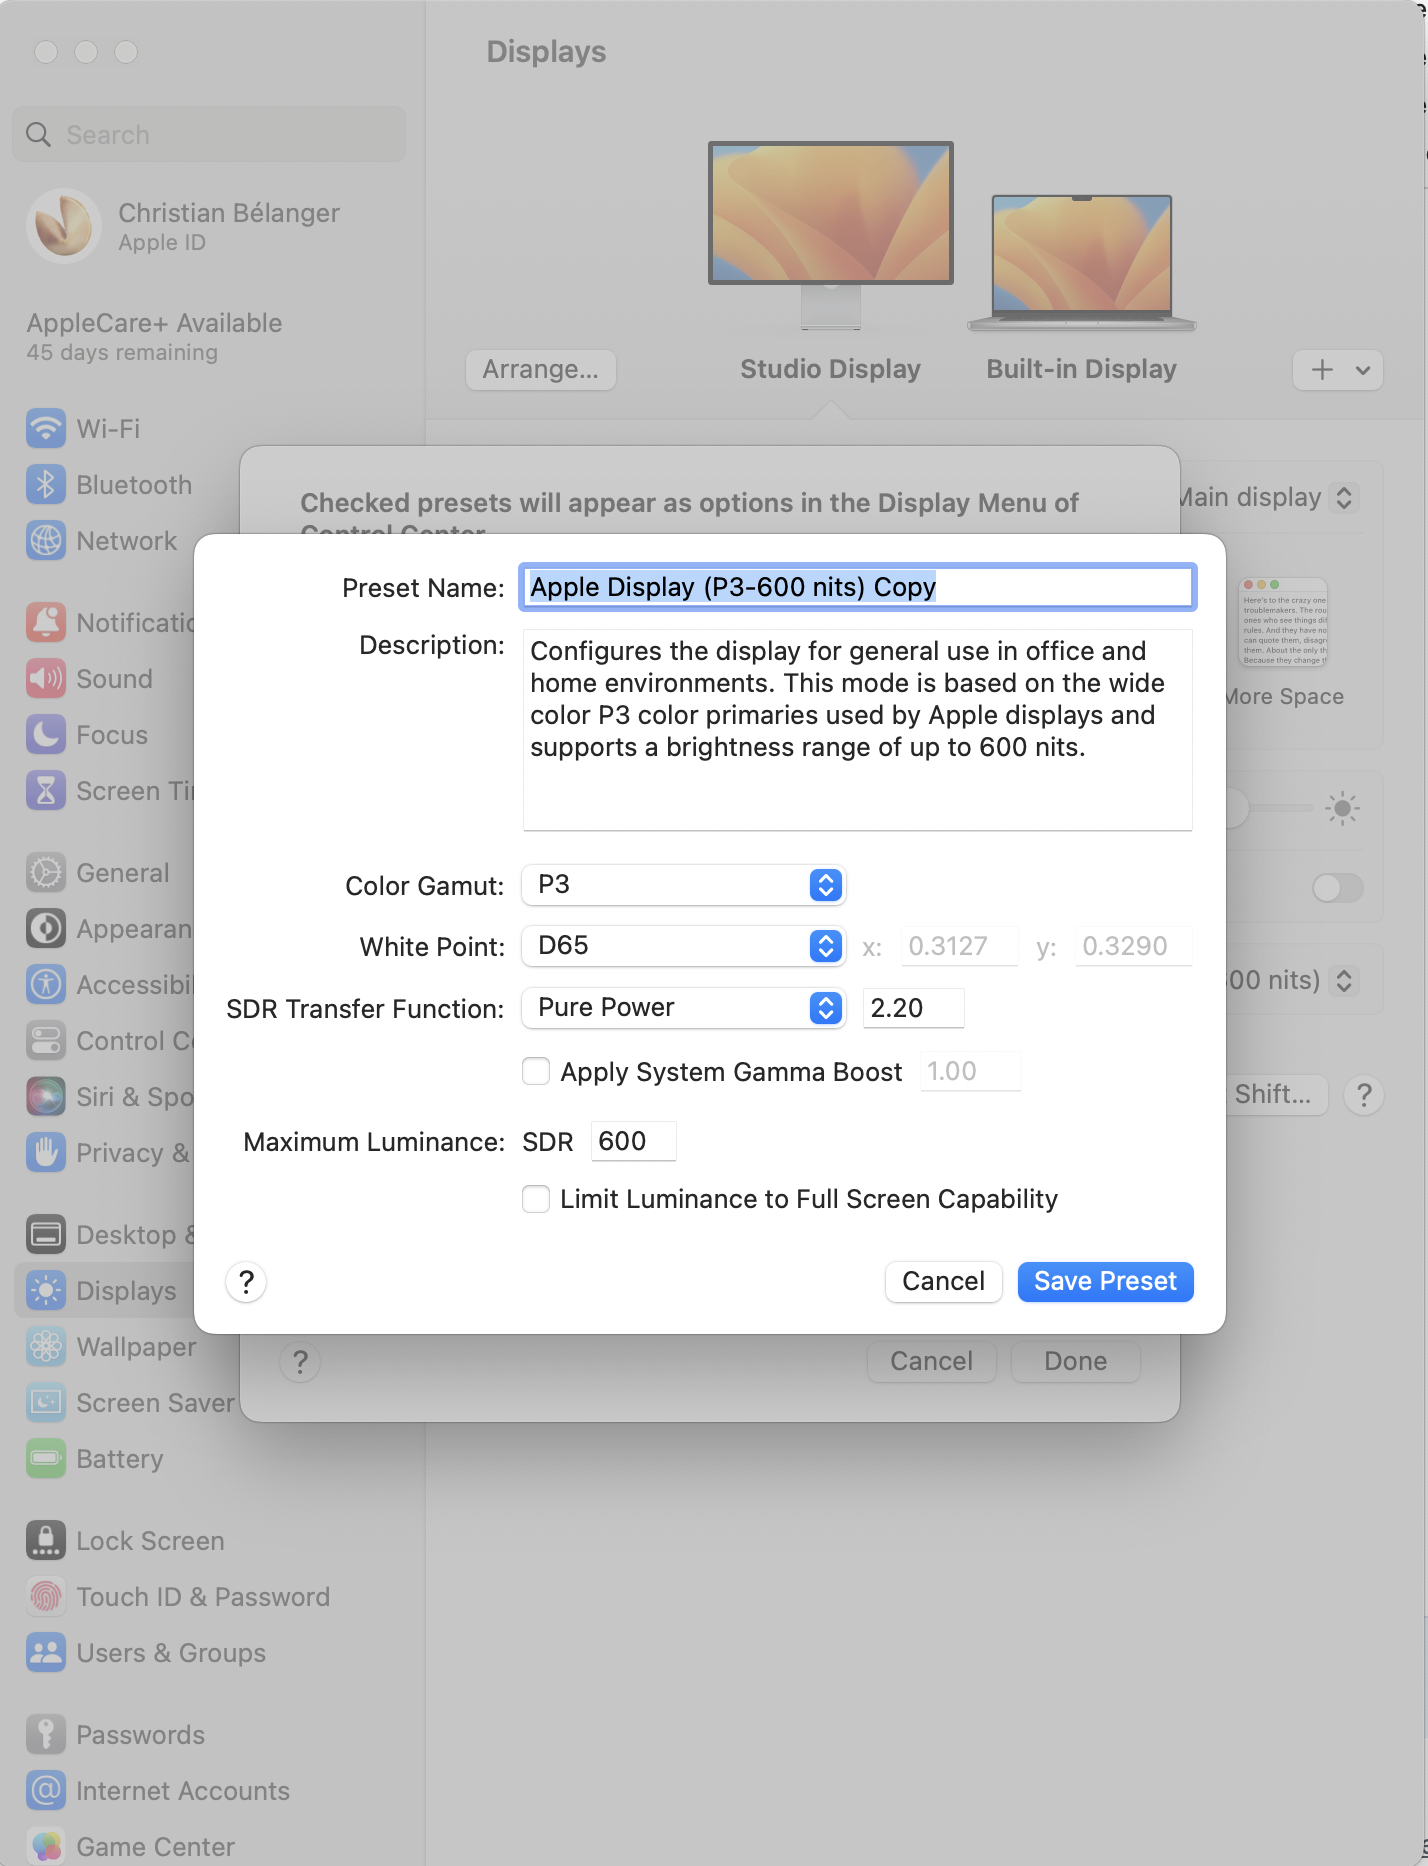Viewport: 1428px width, 1866px height.
Task: Open Screen Time hourglass icon
Action: point(46,791)
